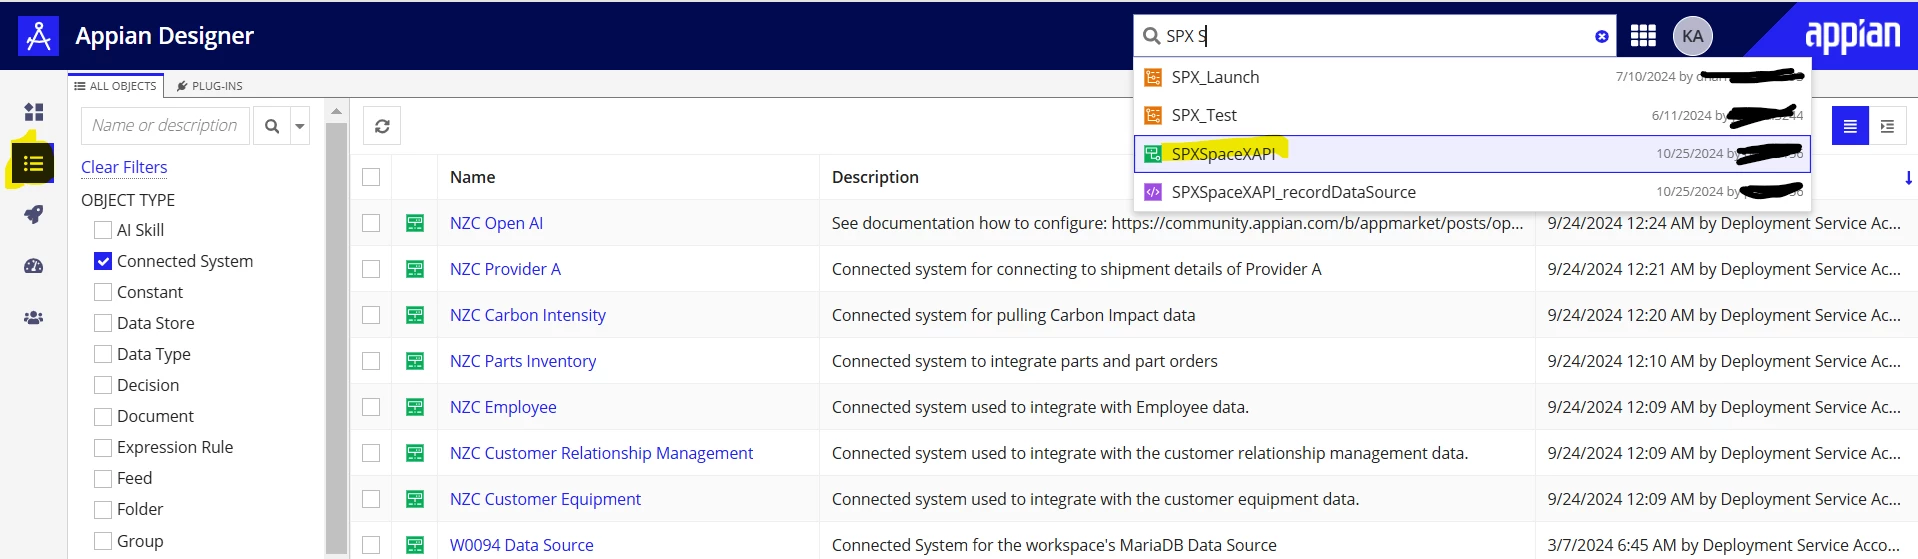Enable the Decision filter
The height and width of the screenshot is (559, 1918).
pos(103,385)
